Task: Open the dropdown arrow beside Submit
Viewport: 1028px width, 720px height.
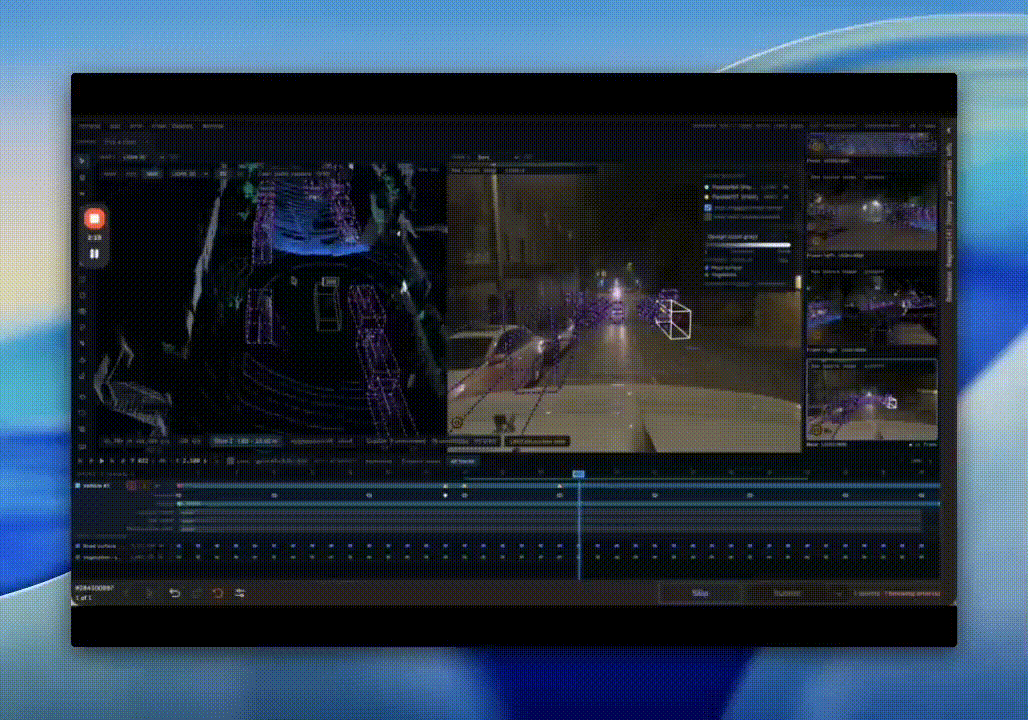Action: [839, 593]
